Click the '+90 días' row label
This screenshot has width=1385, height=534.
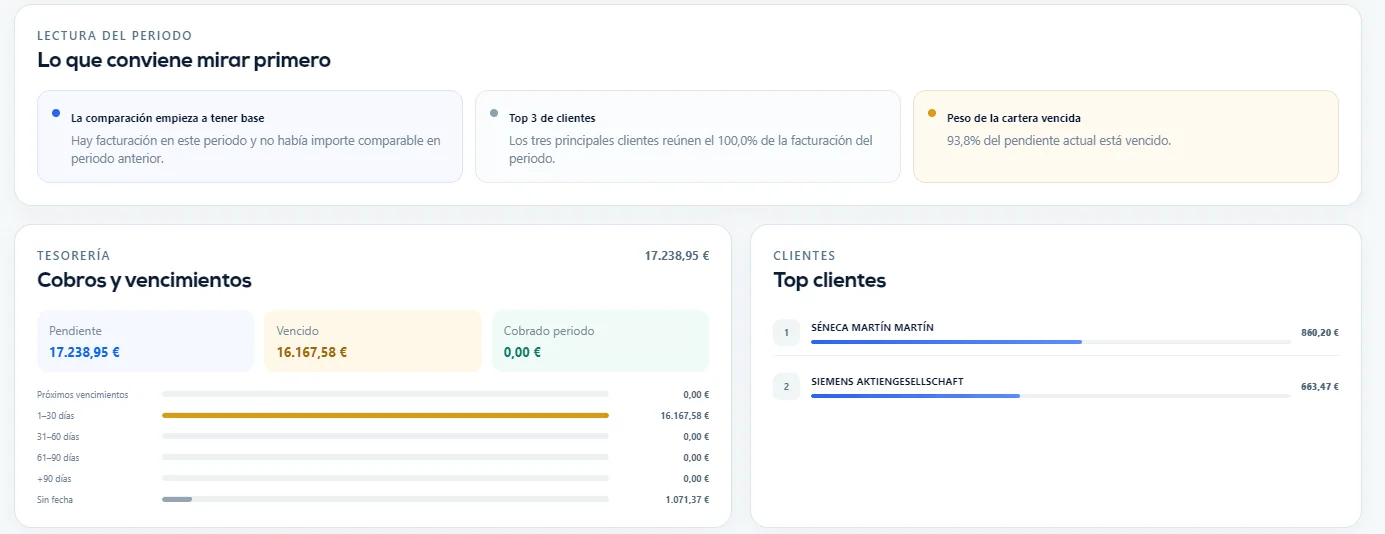[55, 479]
